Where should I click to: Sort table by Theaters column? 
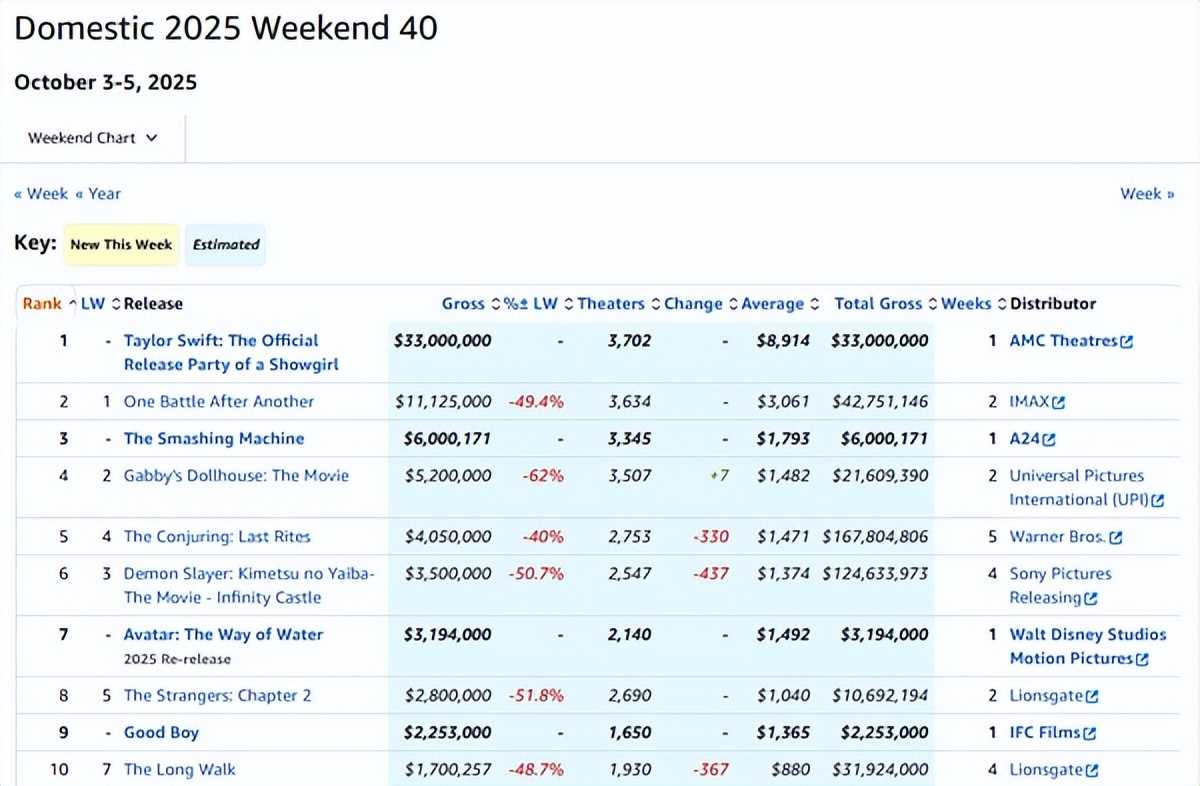click(611, 304)
